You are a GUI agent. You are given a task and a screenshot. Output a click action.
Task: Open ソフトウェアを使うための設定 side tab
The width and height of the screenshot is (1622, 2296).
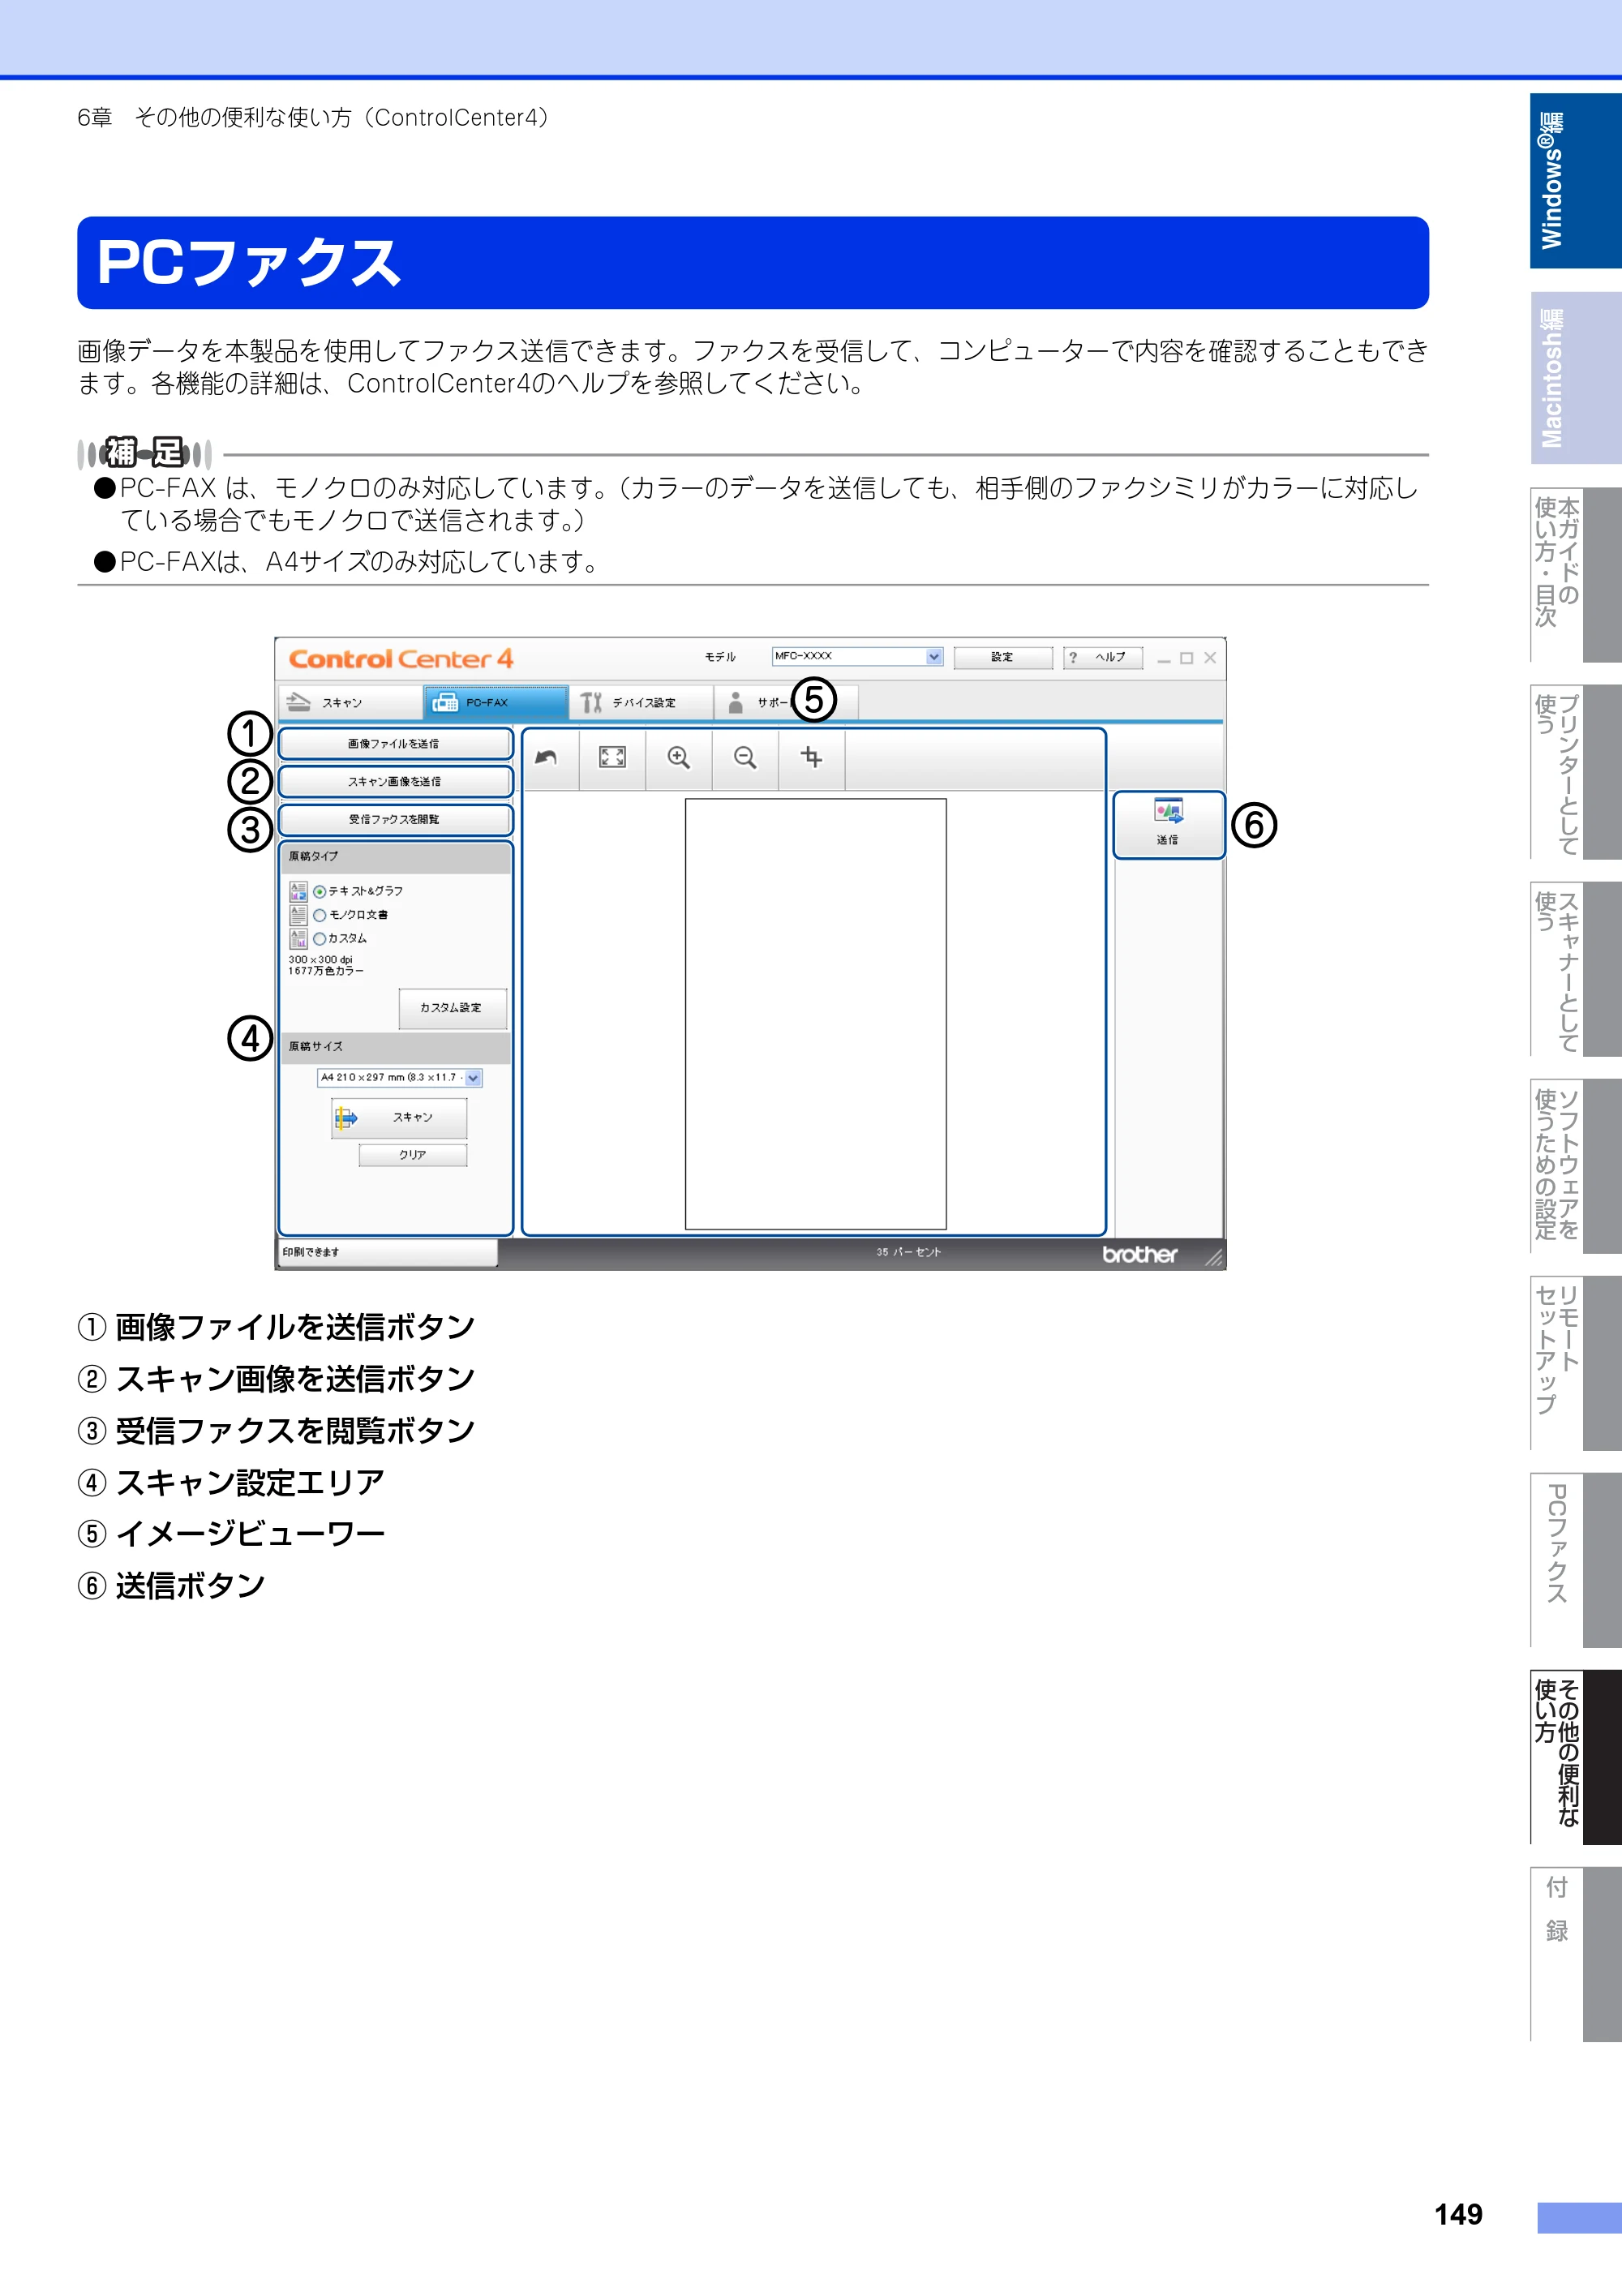coord(1575,1166)
